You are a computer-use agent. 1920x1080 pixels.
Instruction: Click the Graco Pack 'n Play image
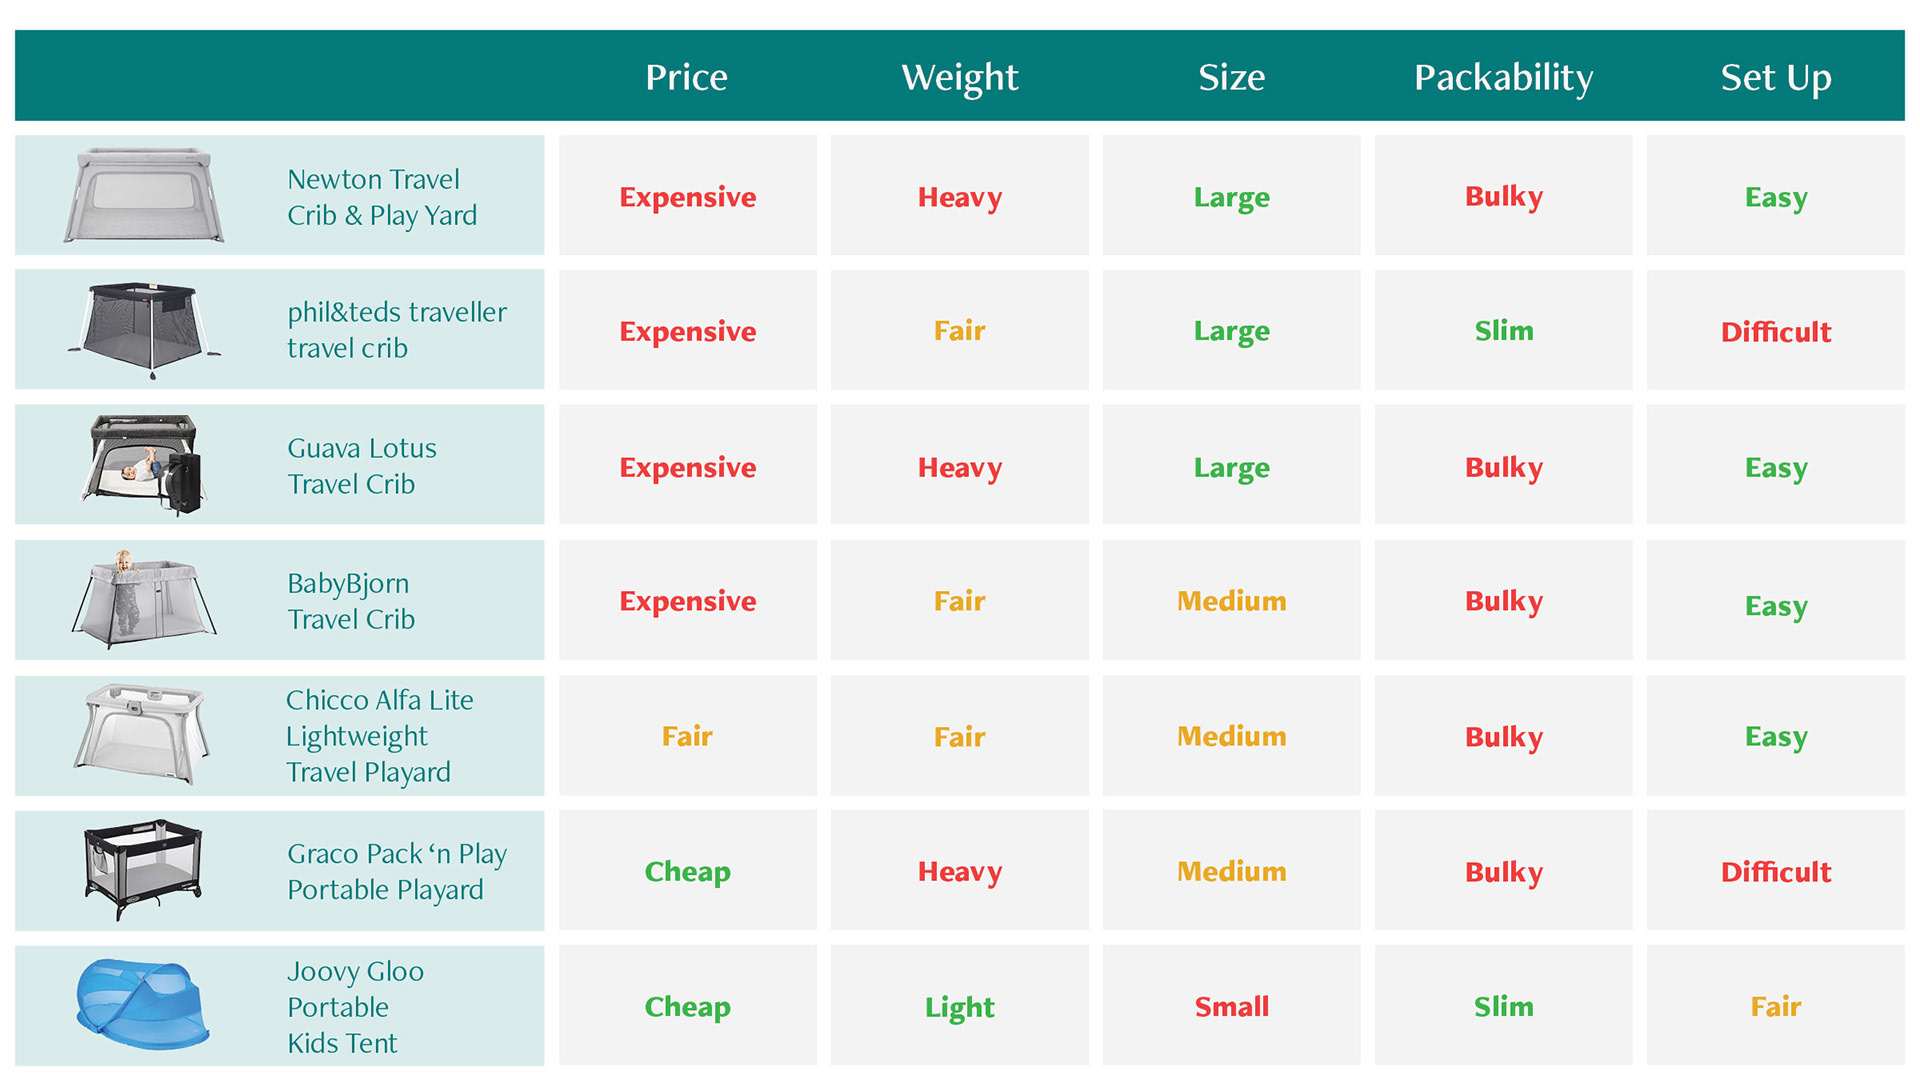click(x=144, y=869)
